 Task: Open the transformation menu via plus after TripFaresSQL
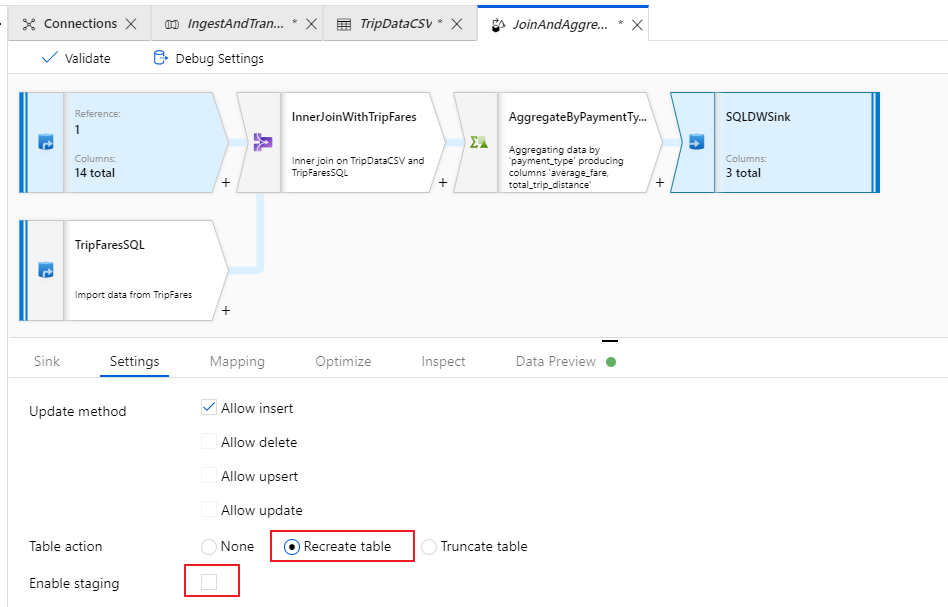coord(225,312)
